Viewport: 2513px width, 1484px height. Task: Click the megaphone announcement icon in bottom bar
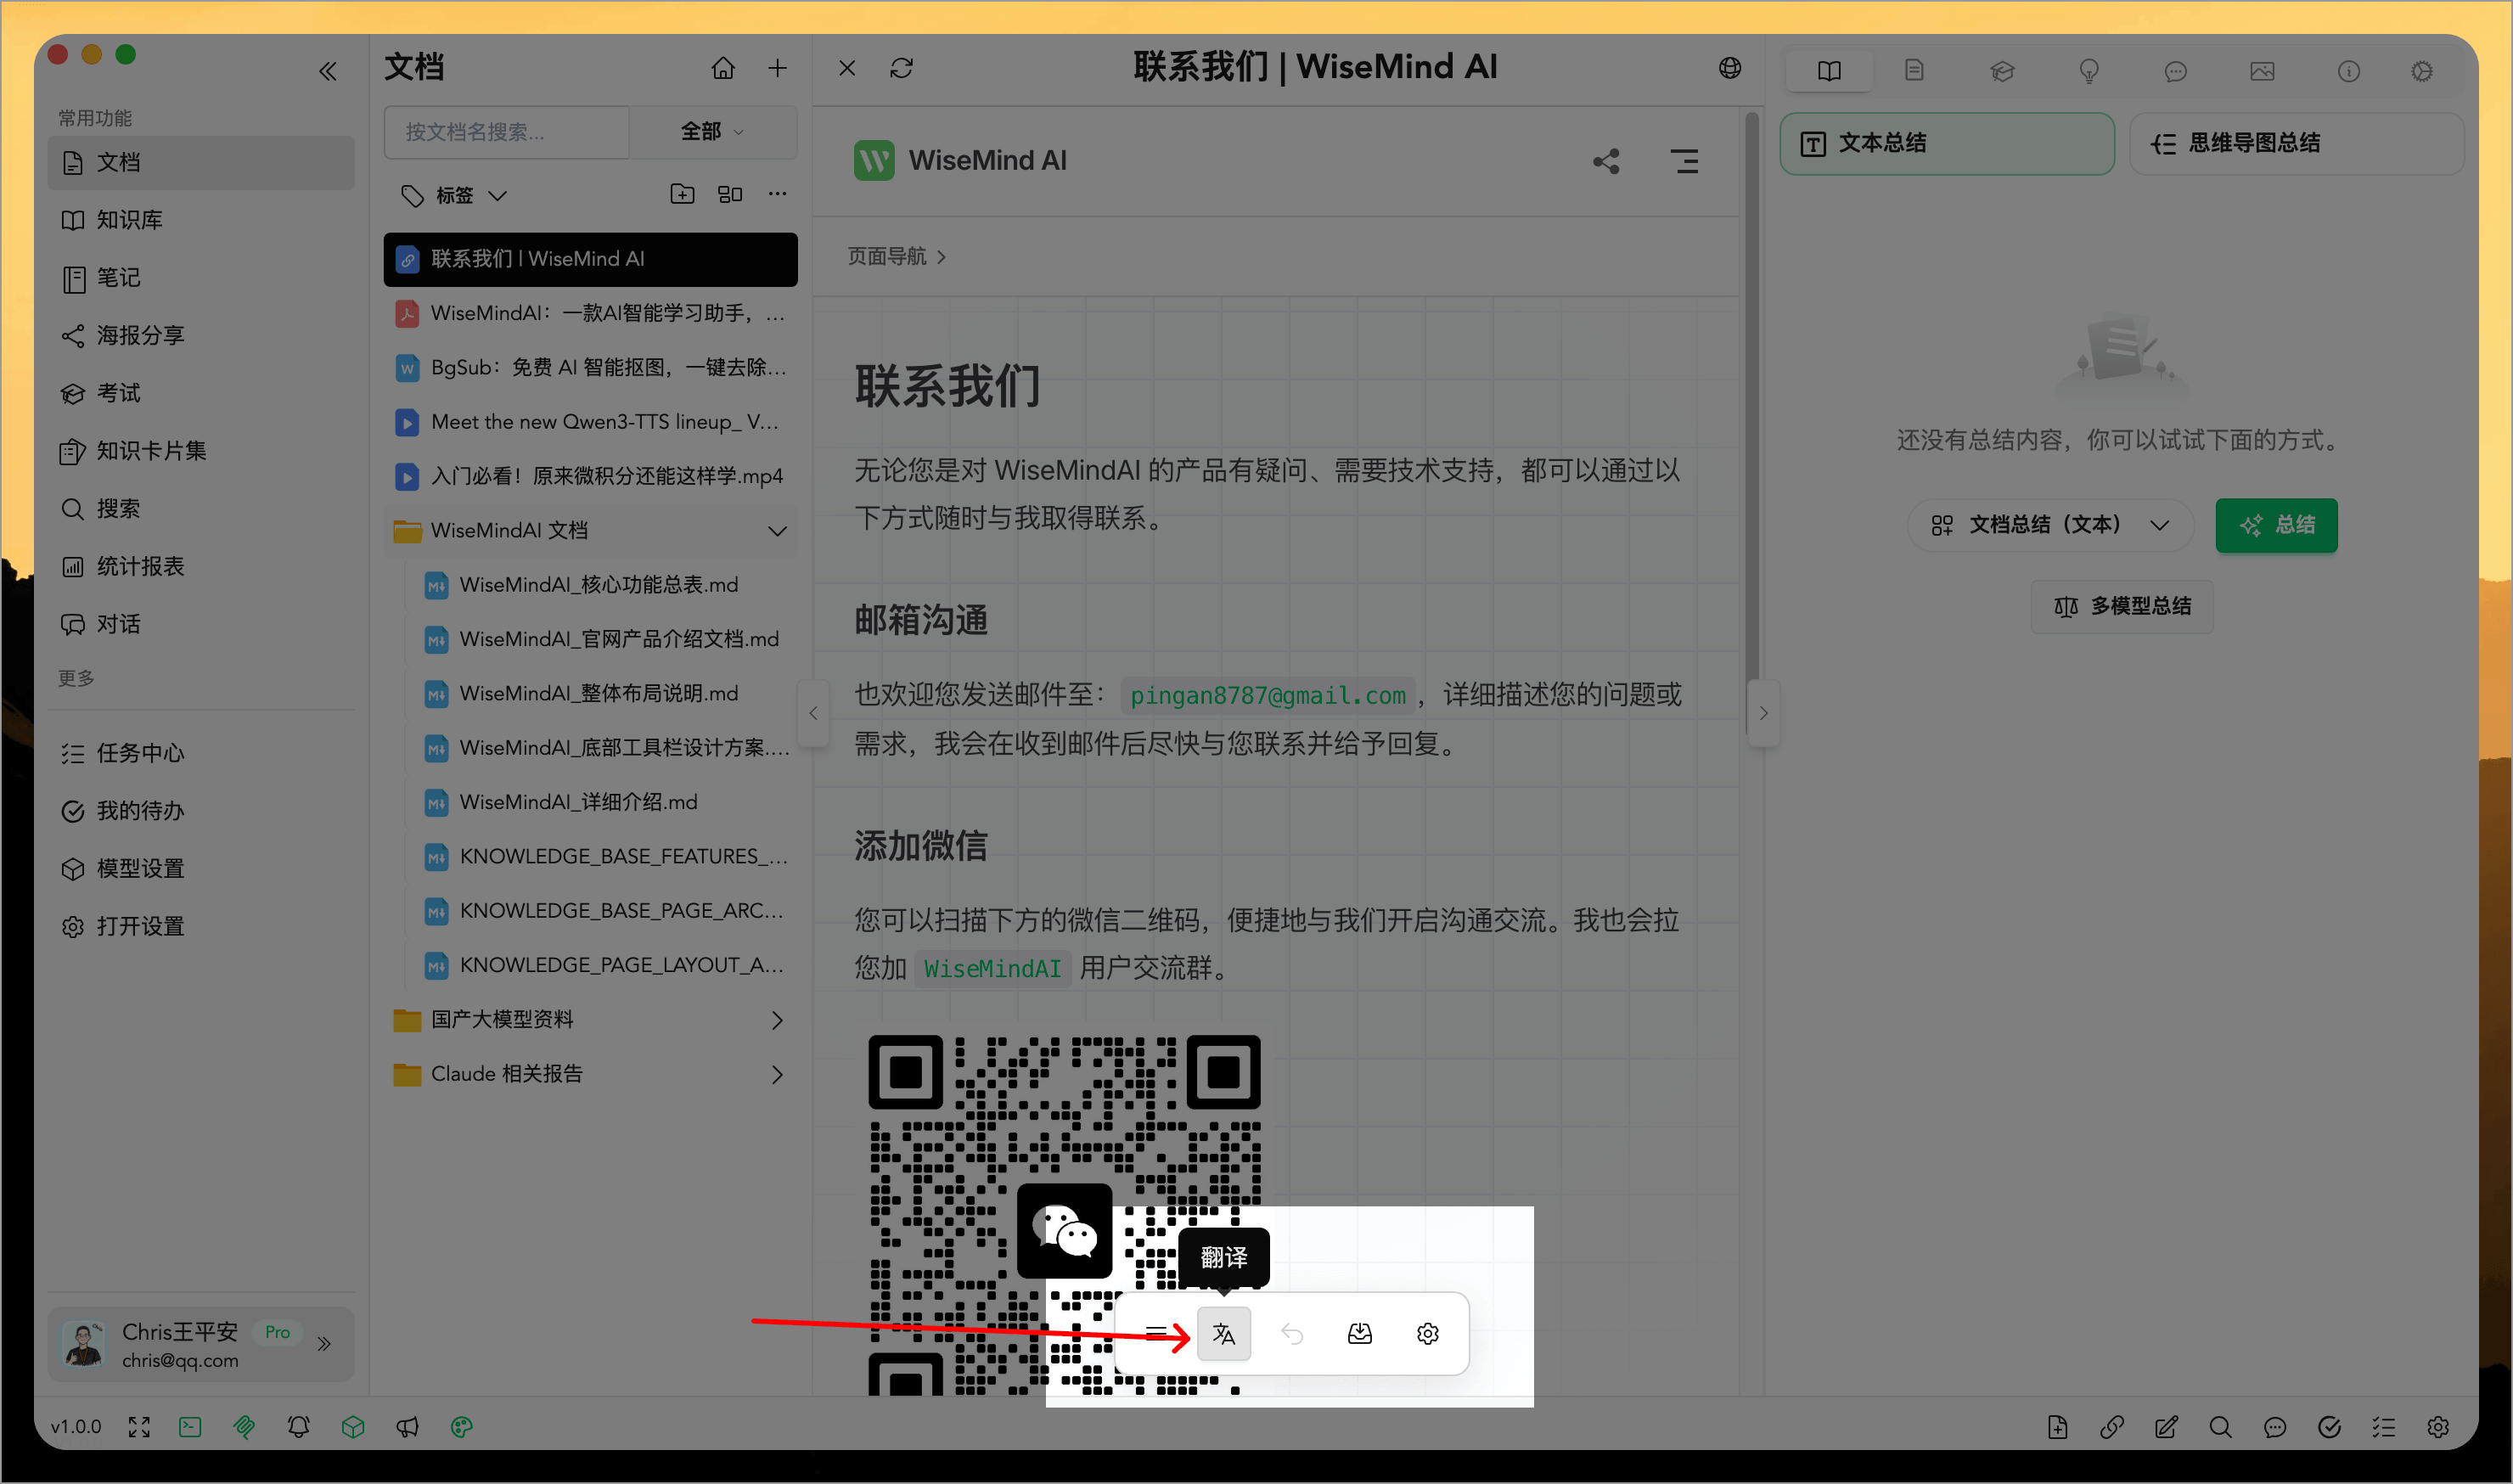pos(408,1427)
